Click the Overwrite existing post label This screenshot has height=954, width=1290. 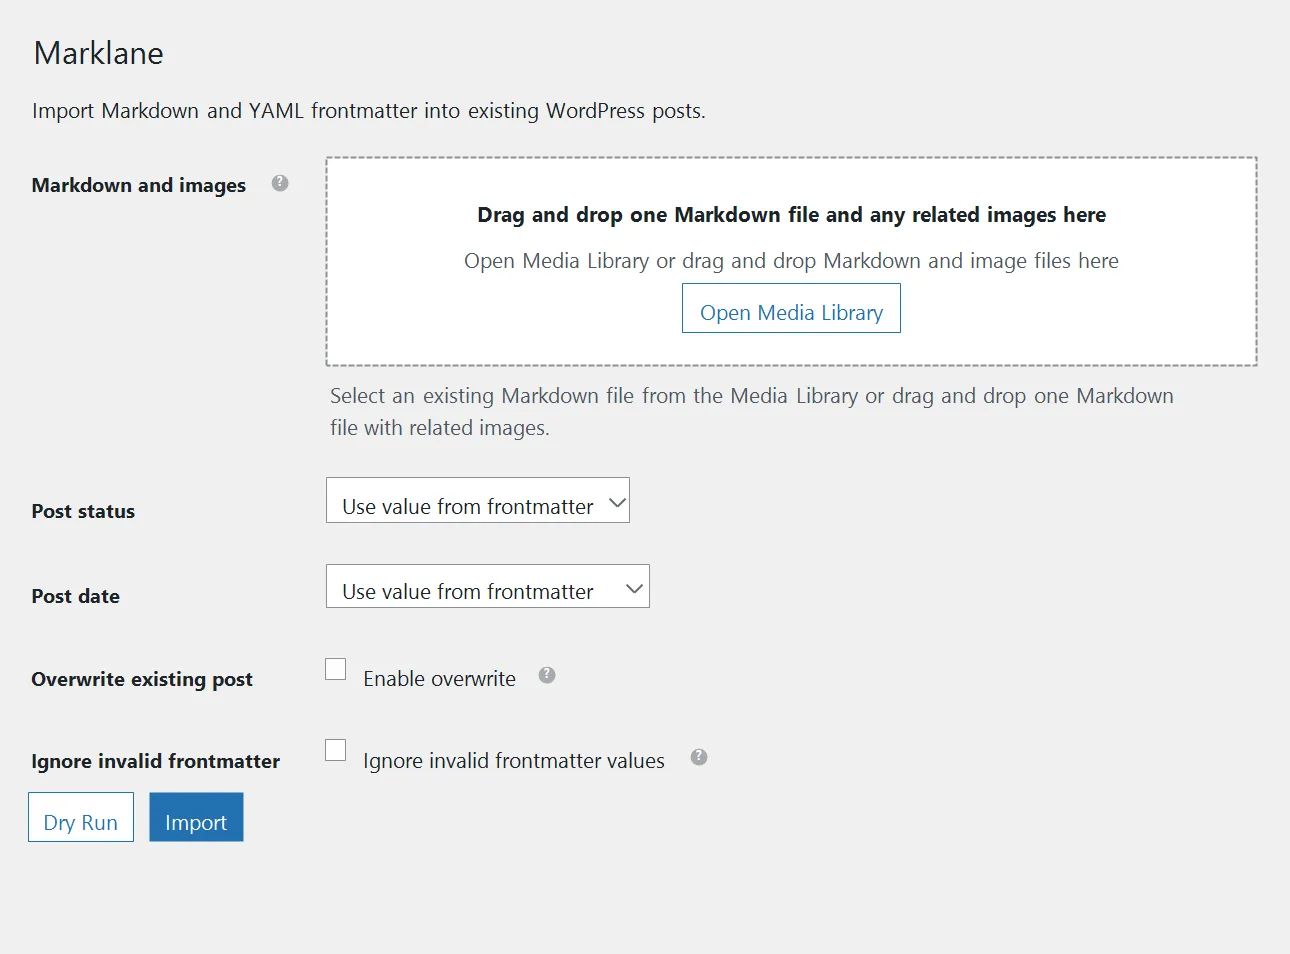pyautogui.click(x=142, y=680)
